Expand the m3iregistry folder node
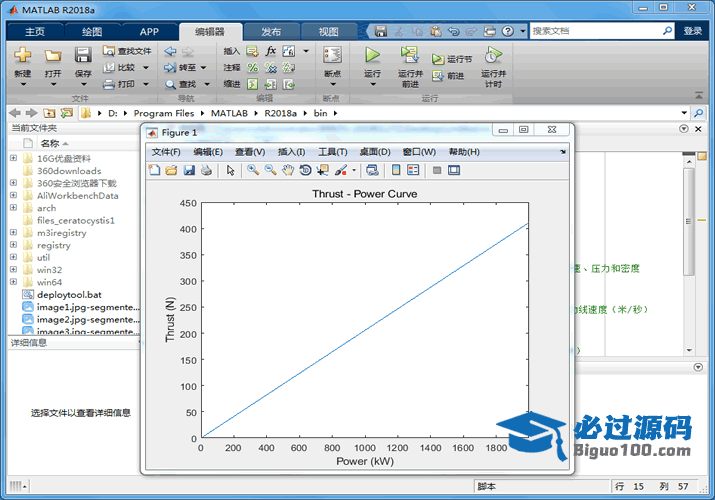The height and width of the screenshot is (500, 715). click(13, 232)
